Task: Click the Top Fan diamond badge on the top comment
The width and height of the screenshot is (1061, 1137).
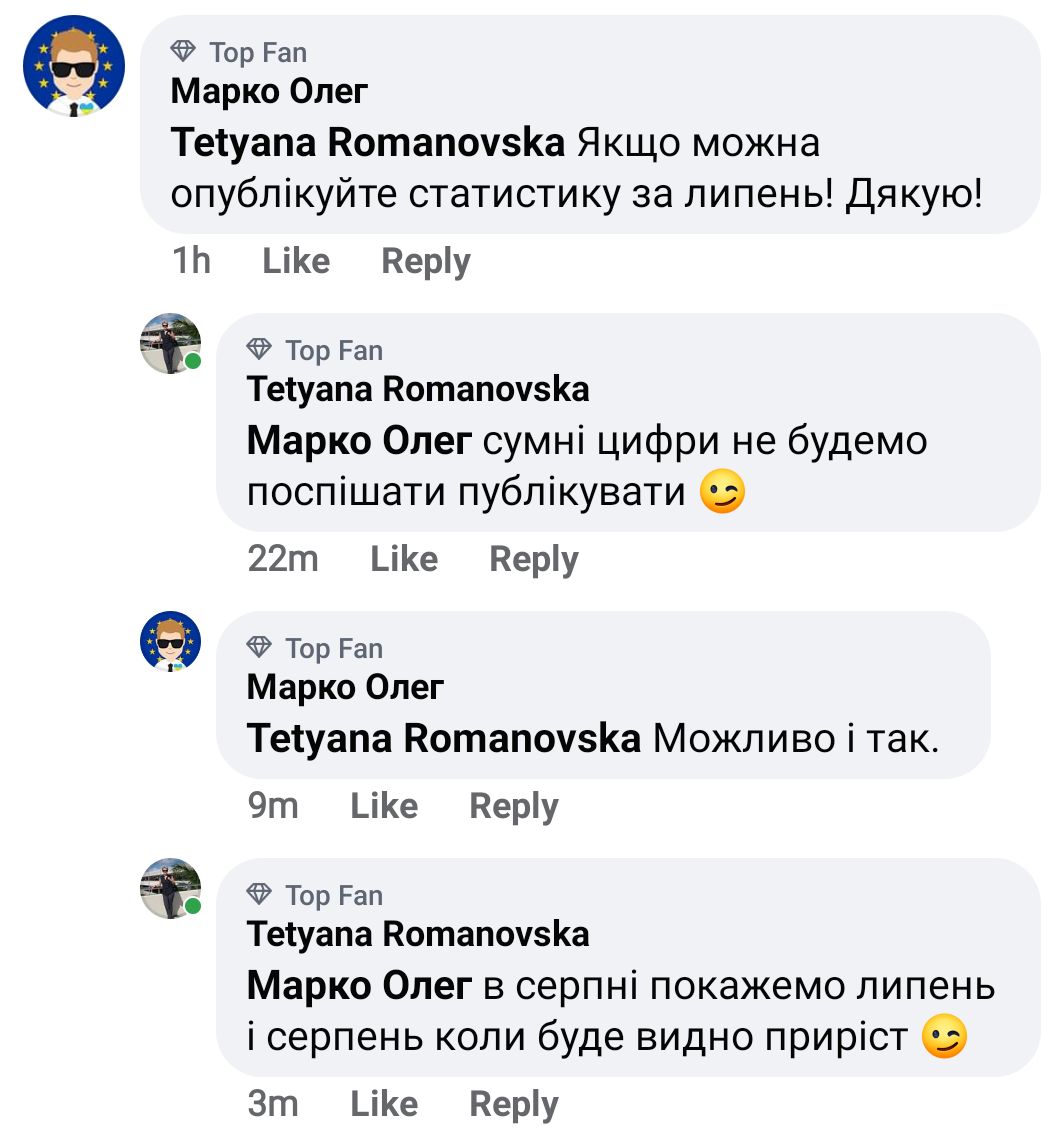Action: 183,52
